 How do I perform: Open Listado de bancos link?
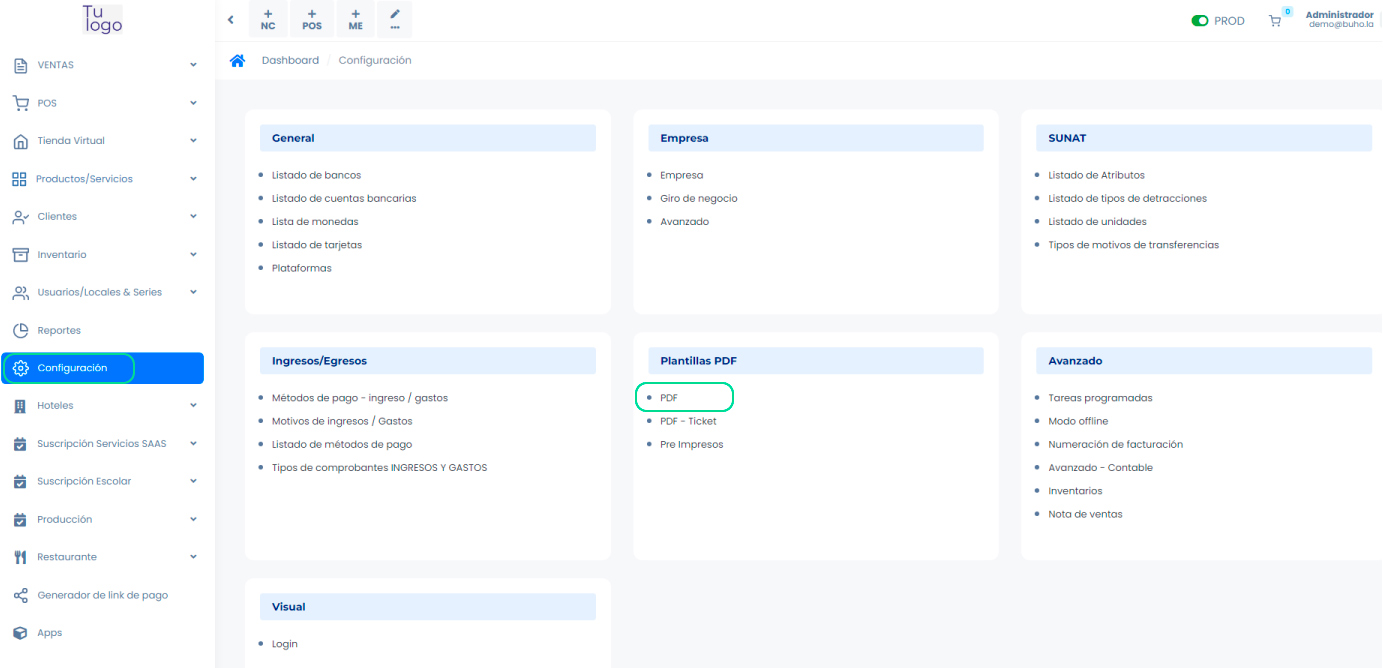[316, 175]
